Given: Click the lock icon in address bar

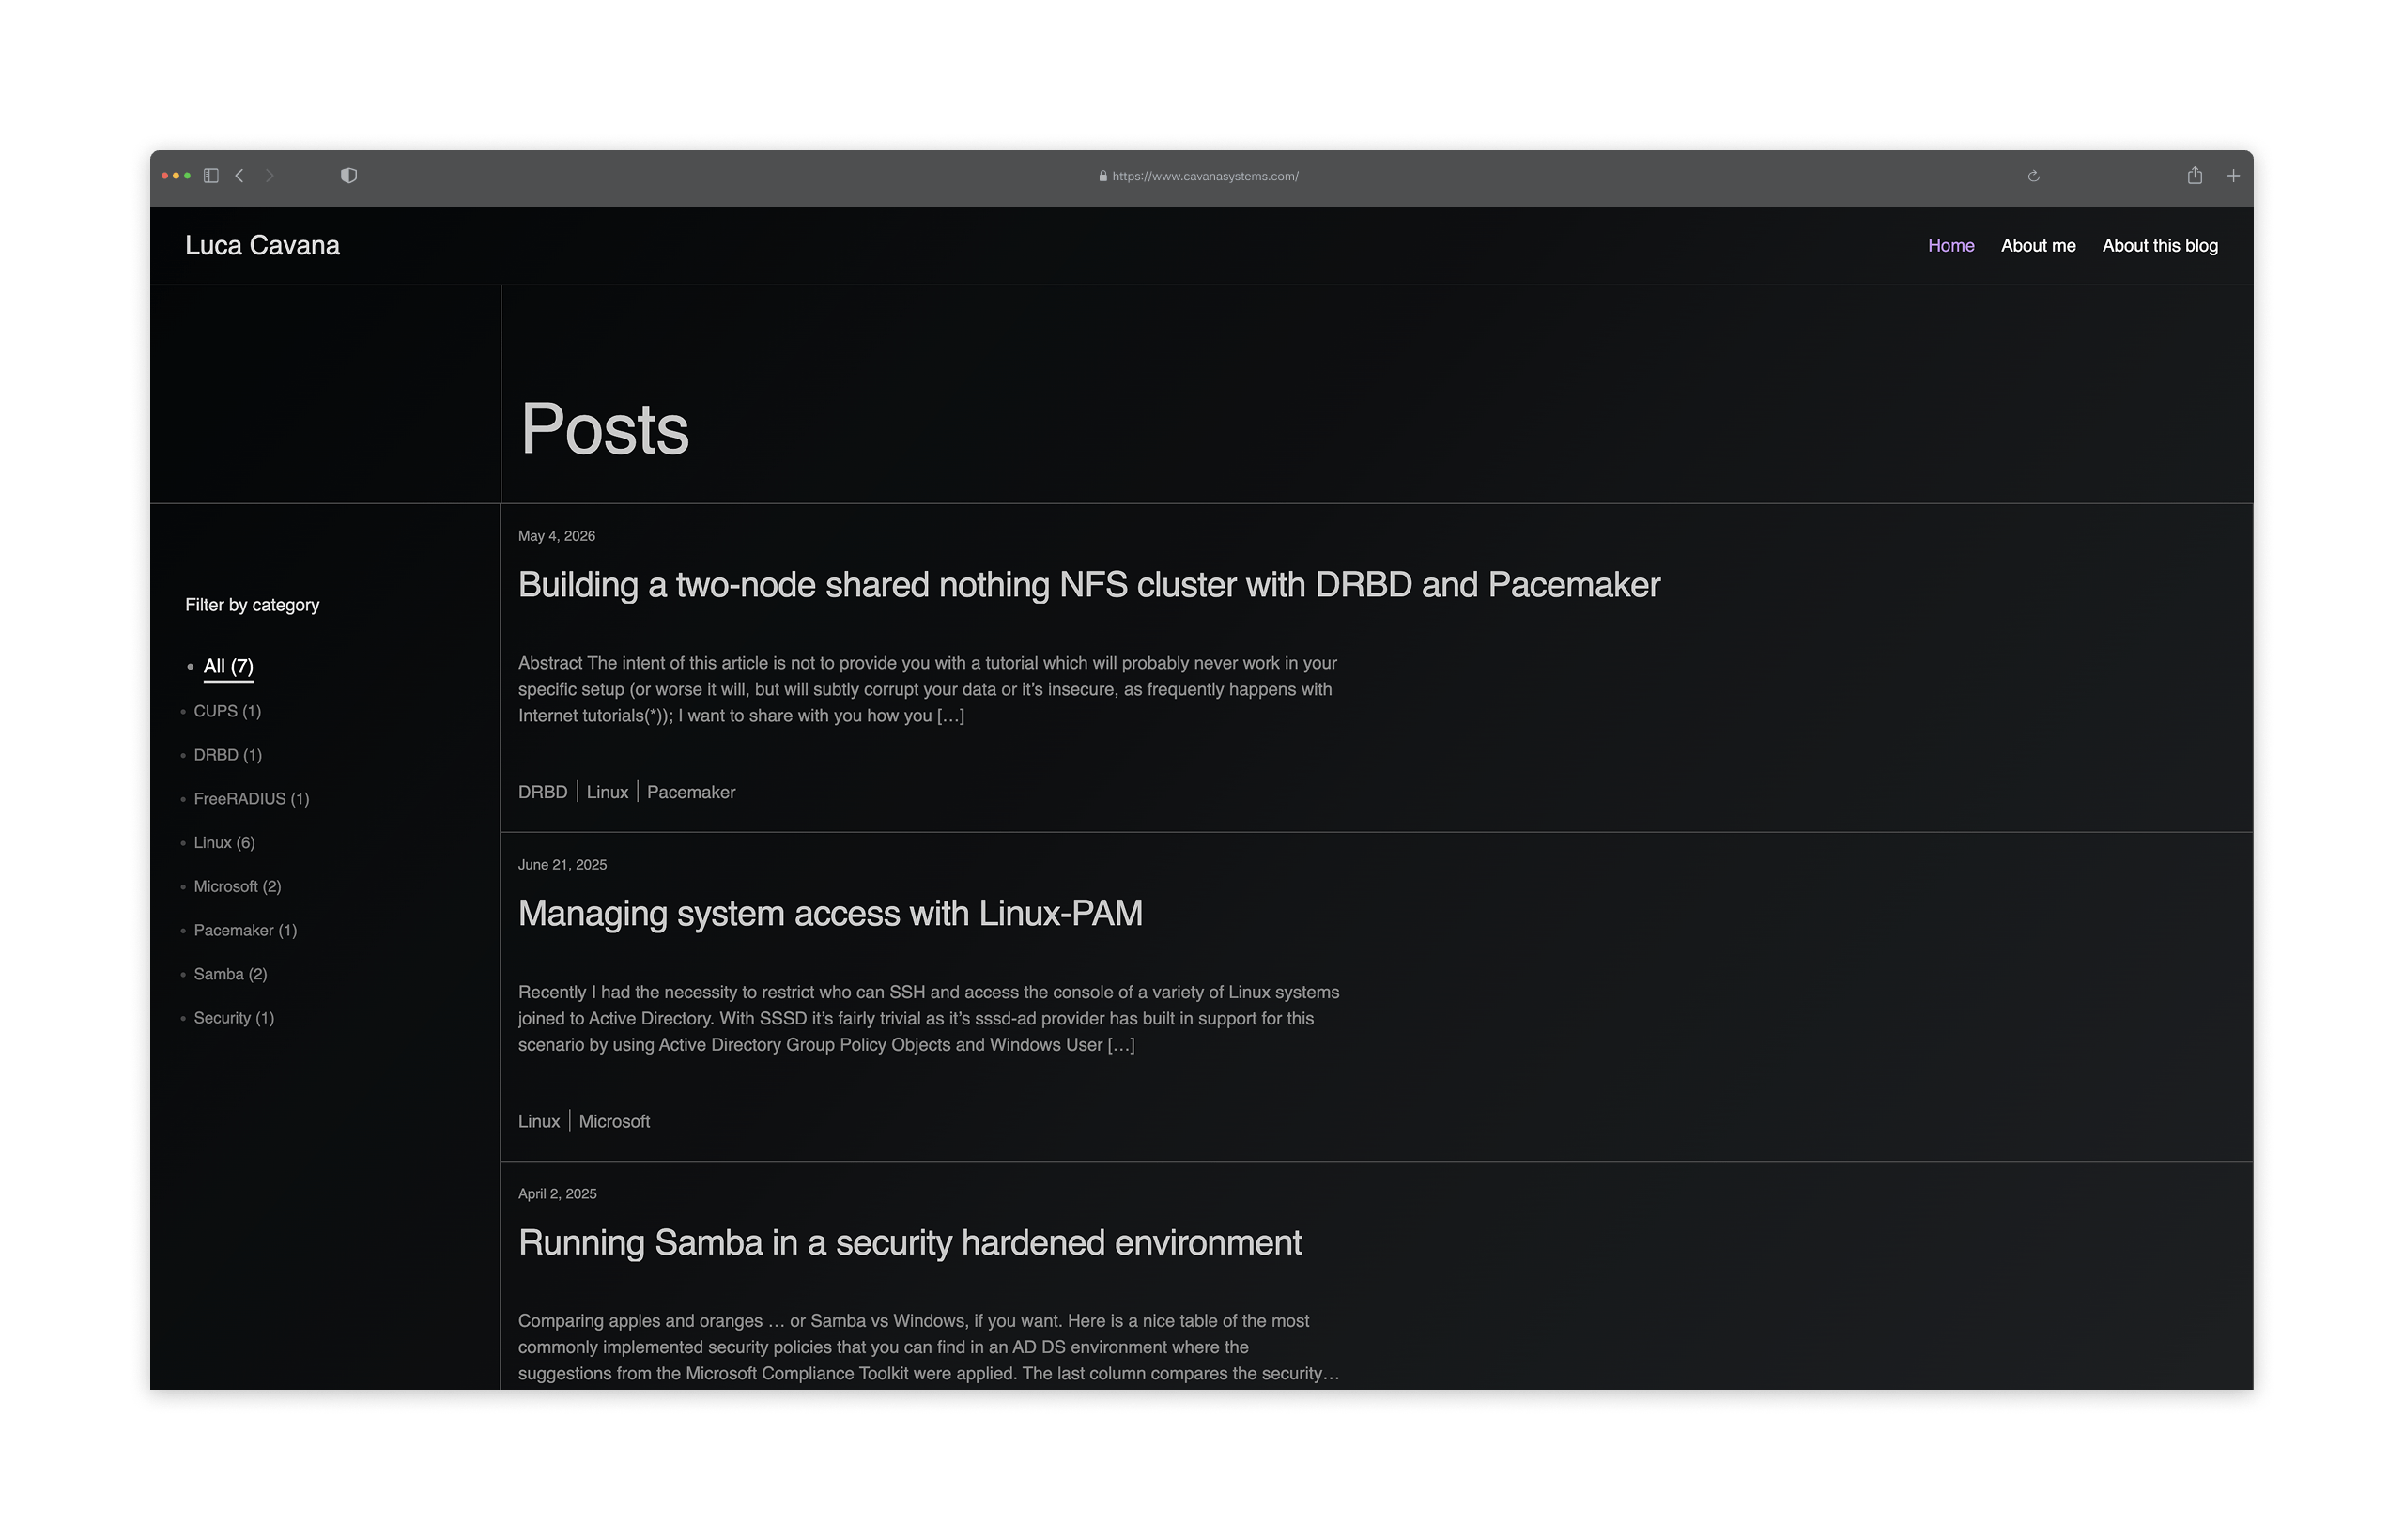Looking at the screenshot, I should click(x=1103, y=176).
